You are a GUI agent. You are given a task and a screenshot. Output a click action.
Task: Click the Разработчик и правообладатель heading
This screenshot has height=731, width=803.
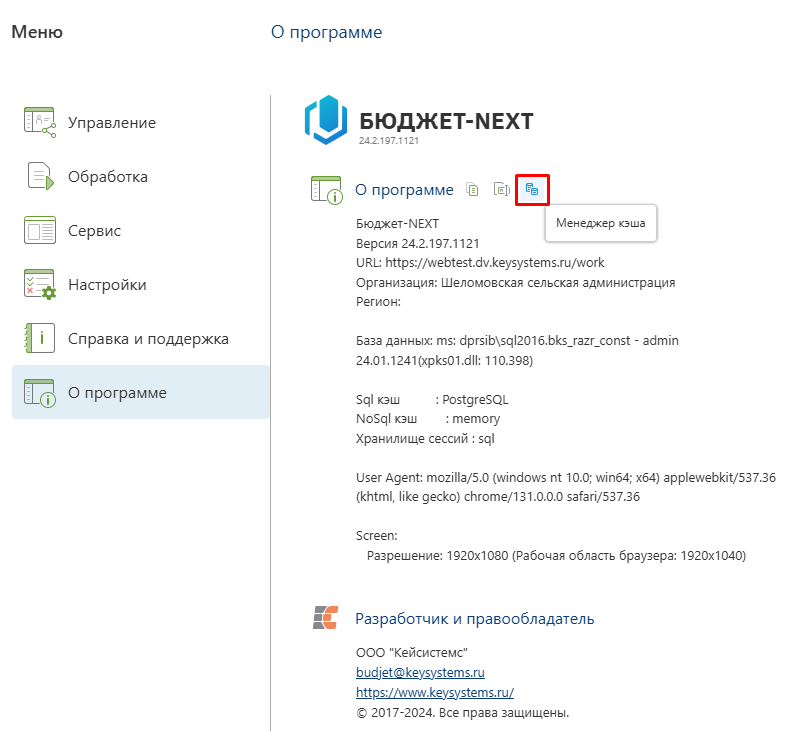[475, 619]
